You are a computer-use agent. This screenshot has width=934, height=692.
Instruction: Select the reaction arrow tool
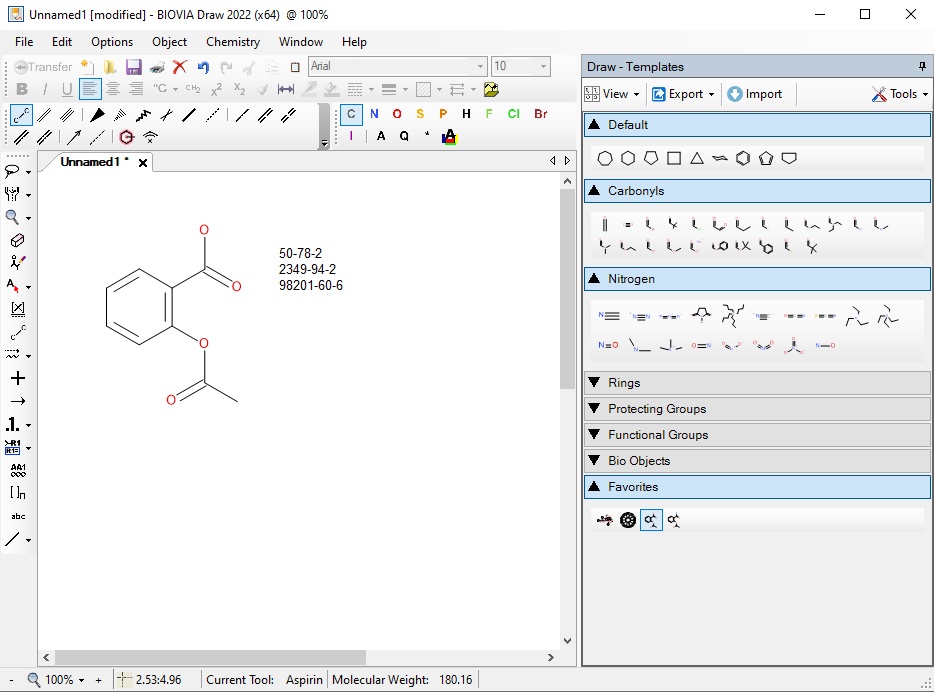[17, 401]
